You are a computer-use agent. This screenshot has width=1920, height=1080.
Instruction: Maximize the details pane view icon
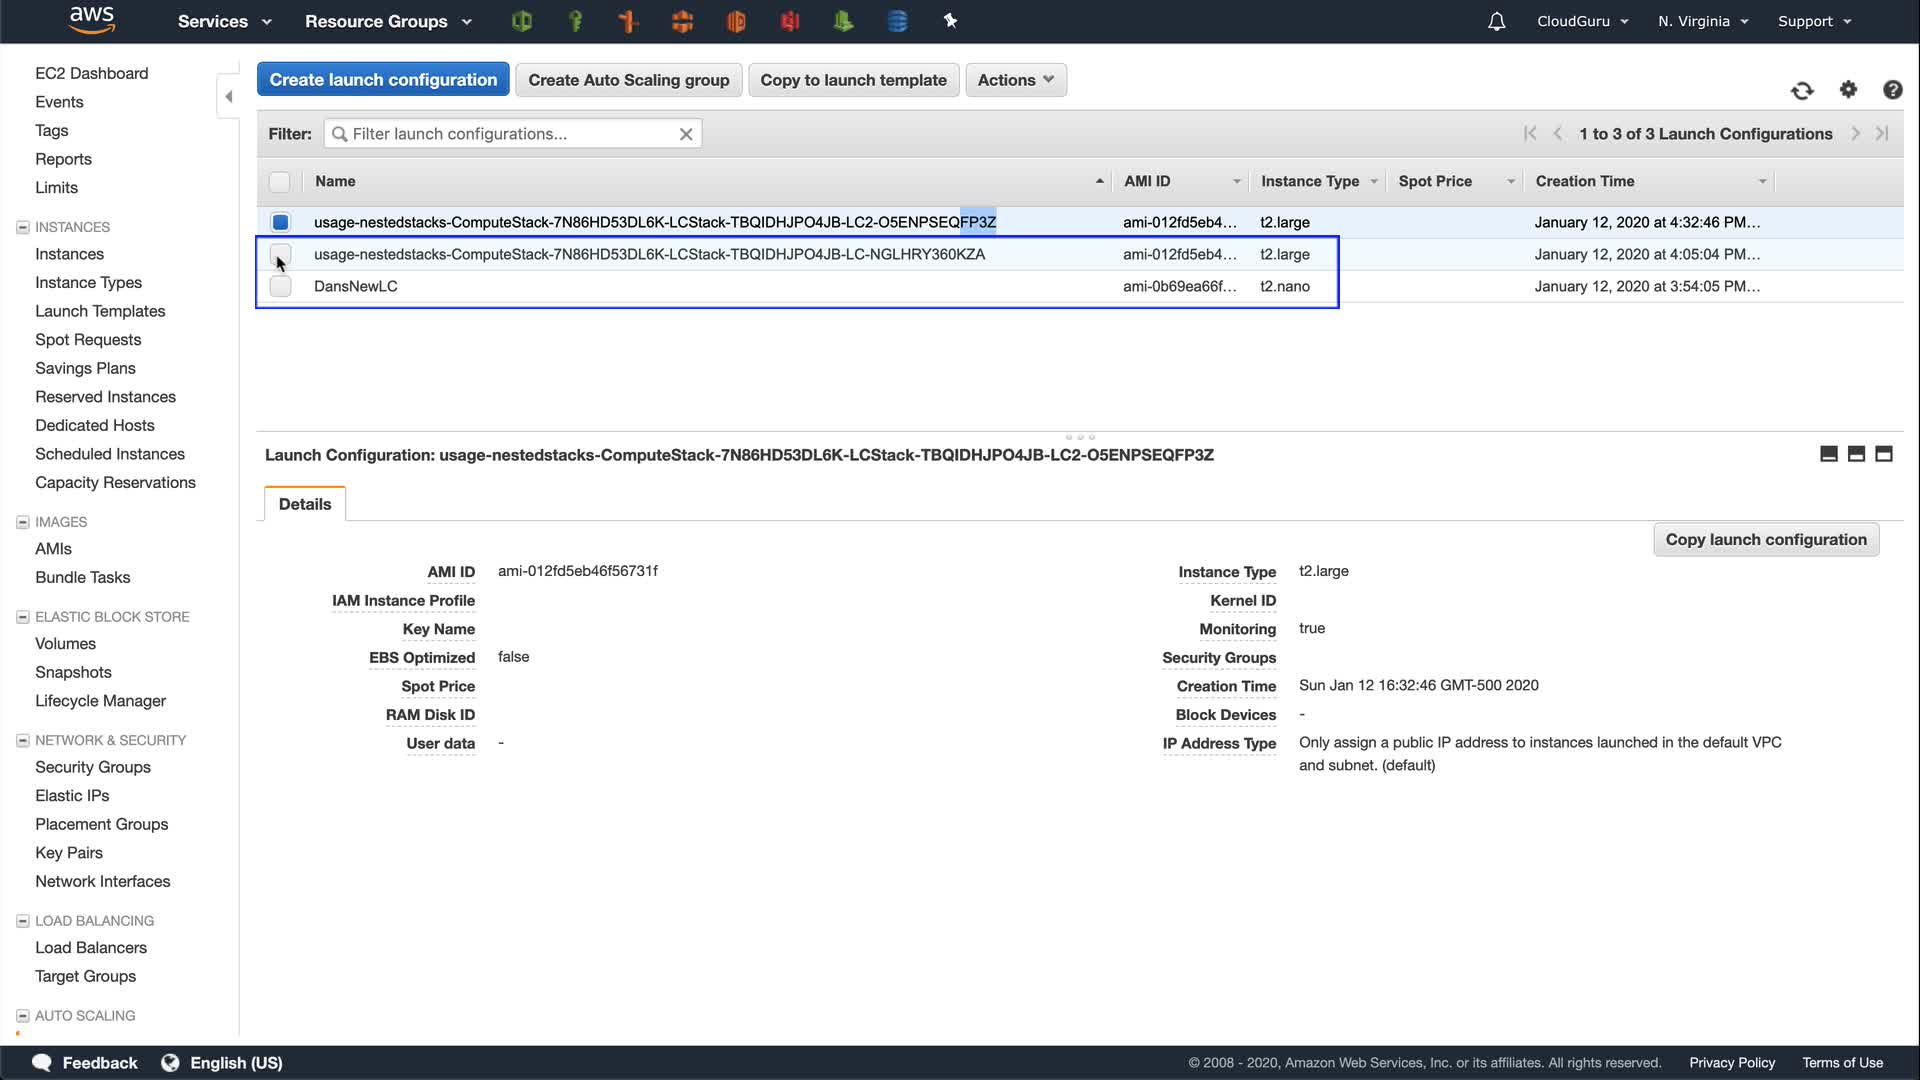1884,454
